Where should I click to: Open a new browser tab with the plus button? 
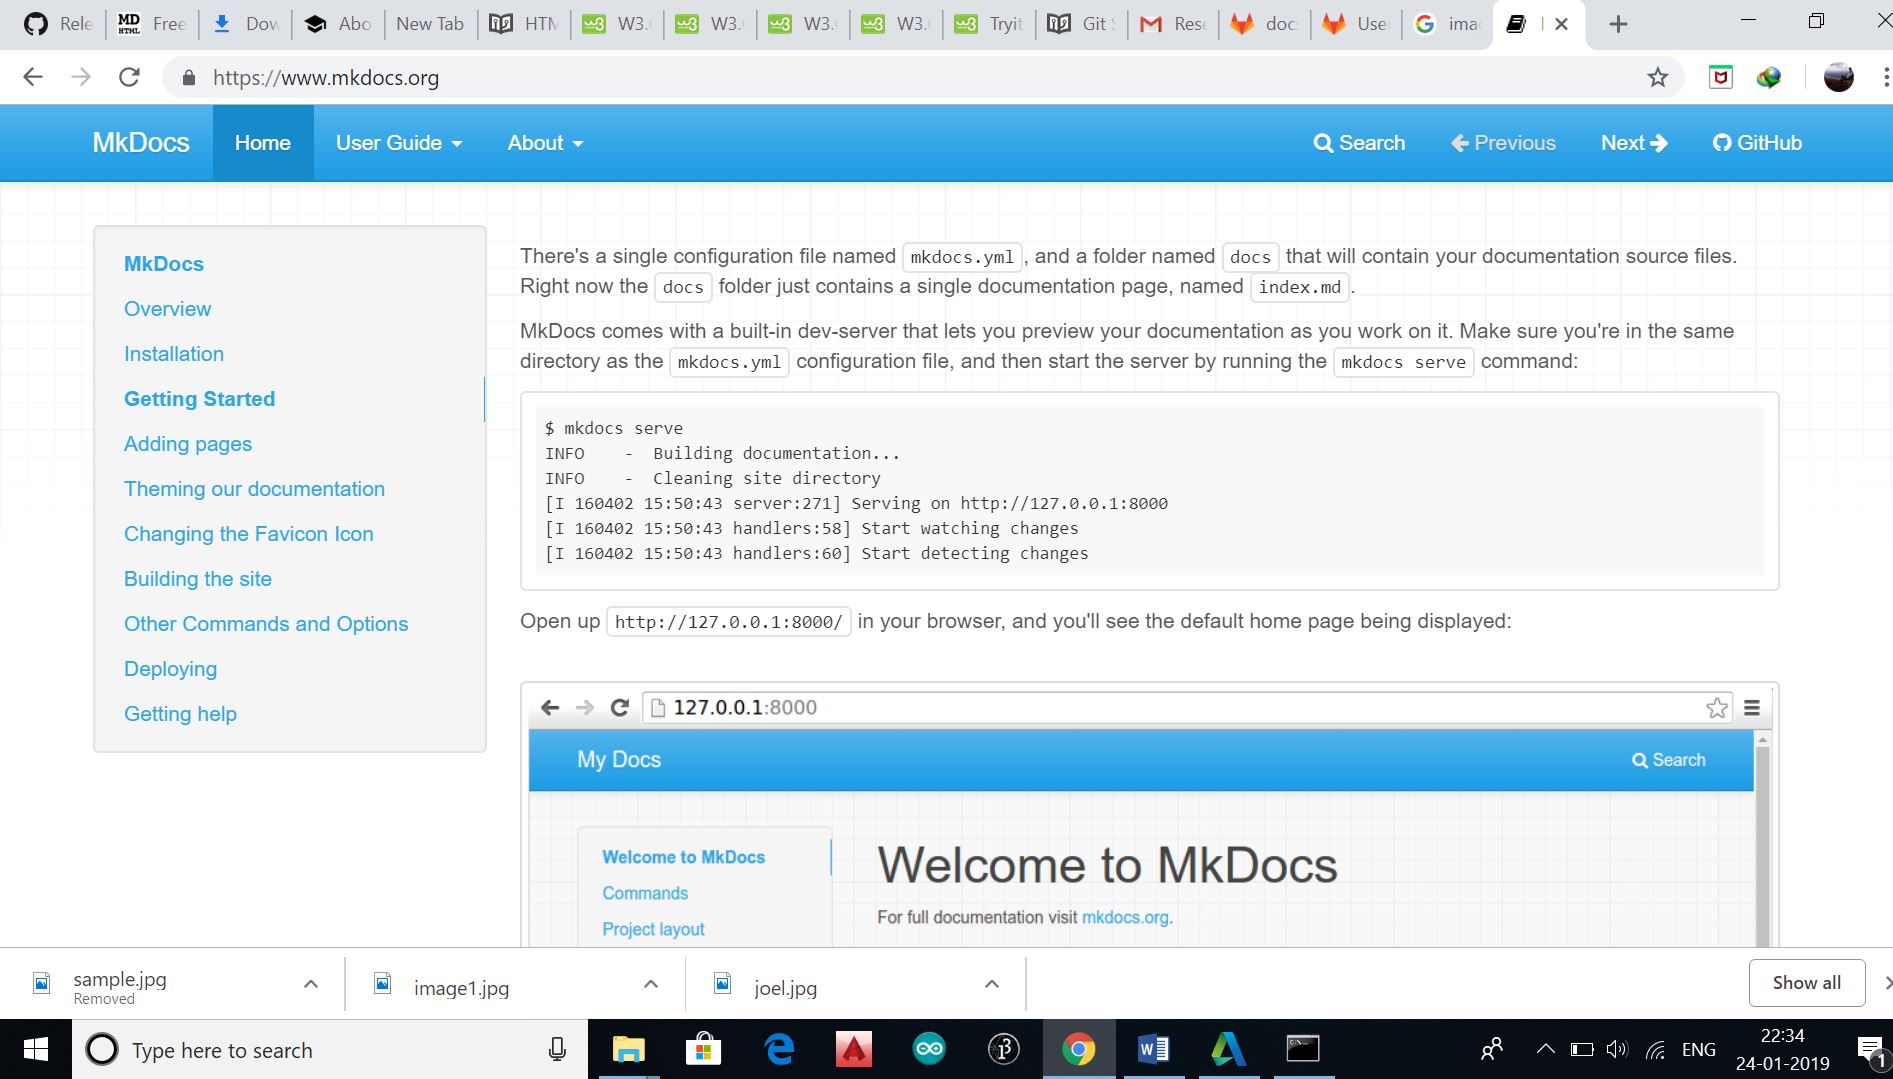(x=1618, y=24)
